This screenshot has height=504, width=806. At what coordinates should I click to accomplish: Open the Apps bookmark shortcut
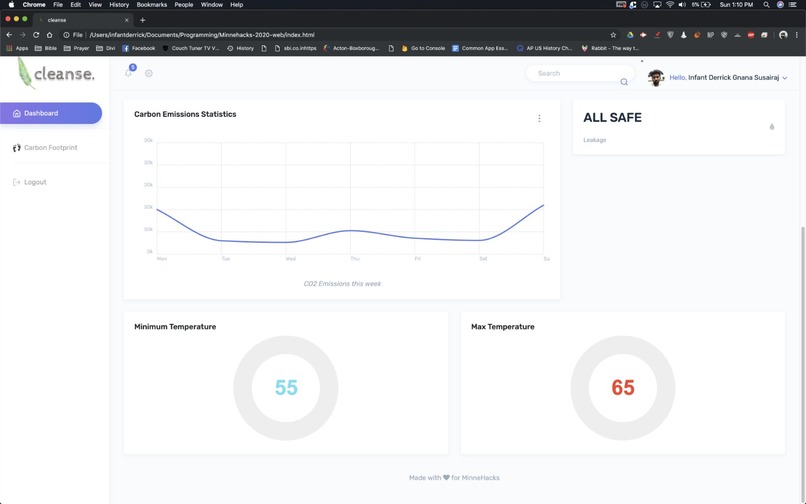coord(17,48)
